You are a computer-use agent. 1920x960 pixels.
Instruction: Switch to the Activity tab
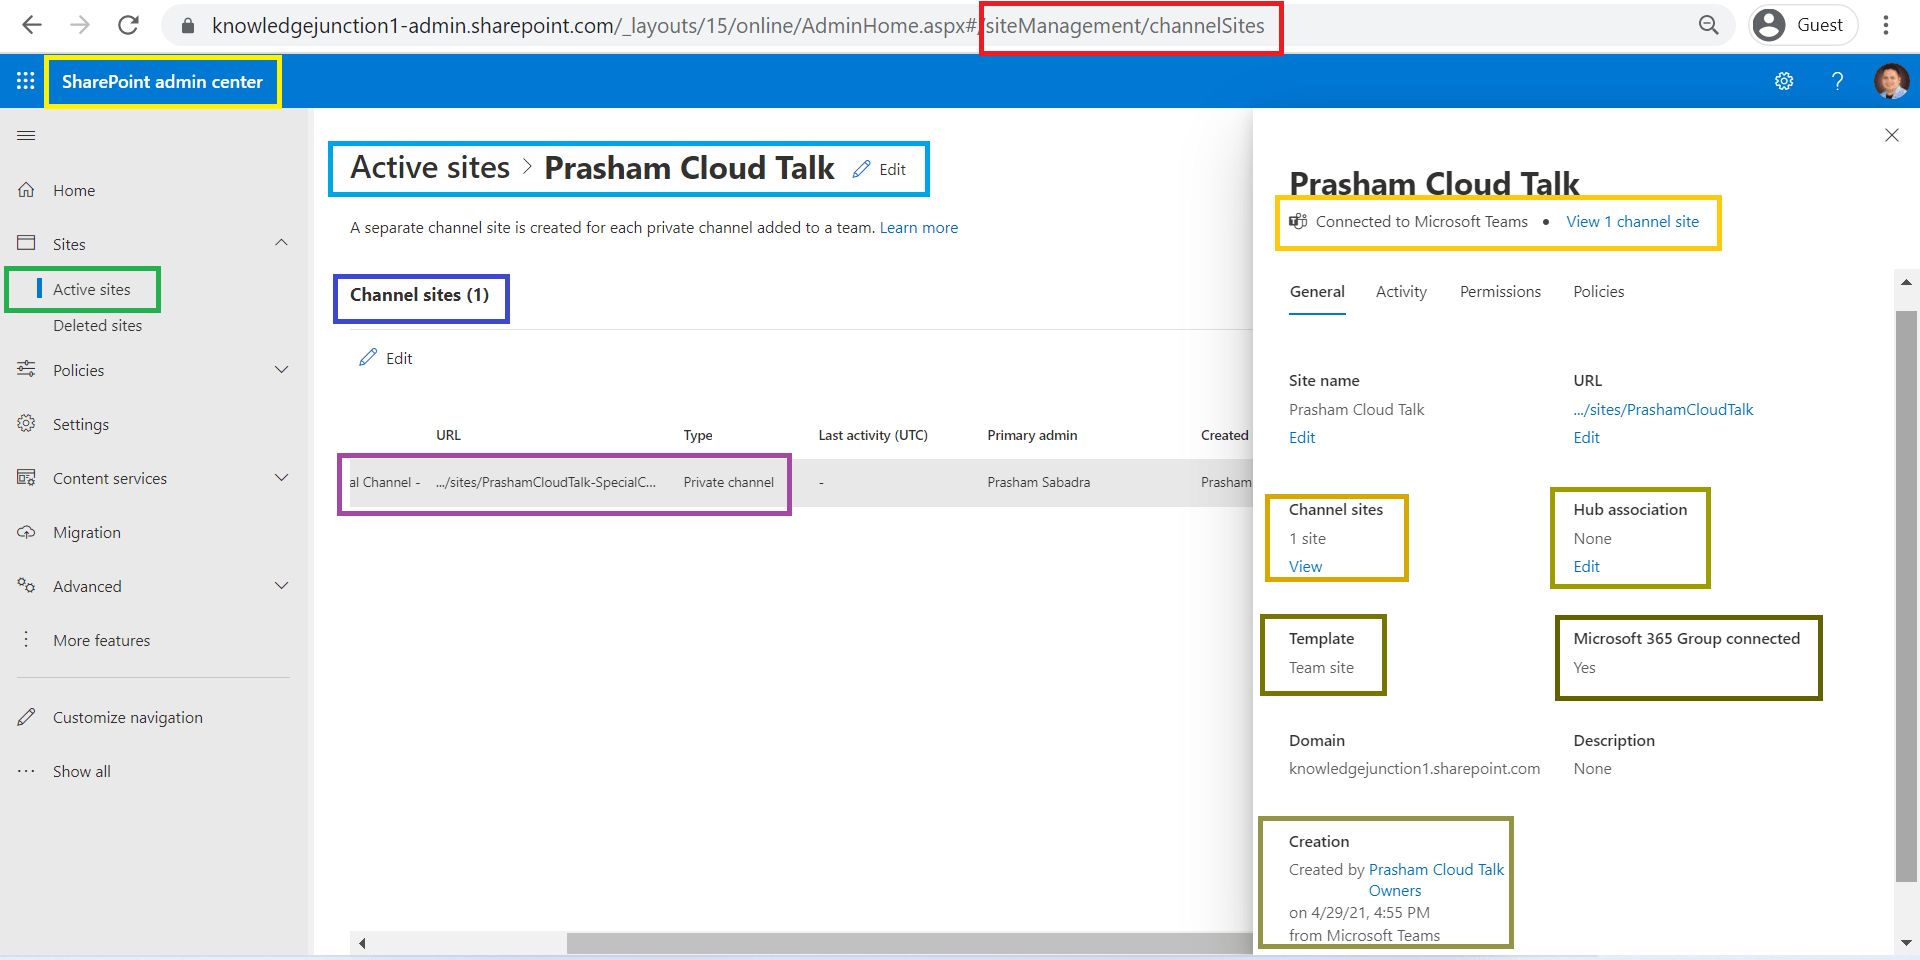pyautogui.click(x=1401, y=291)
